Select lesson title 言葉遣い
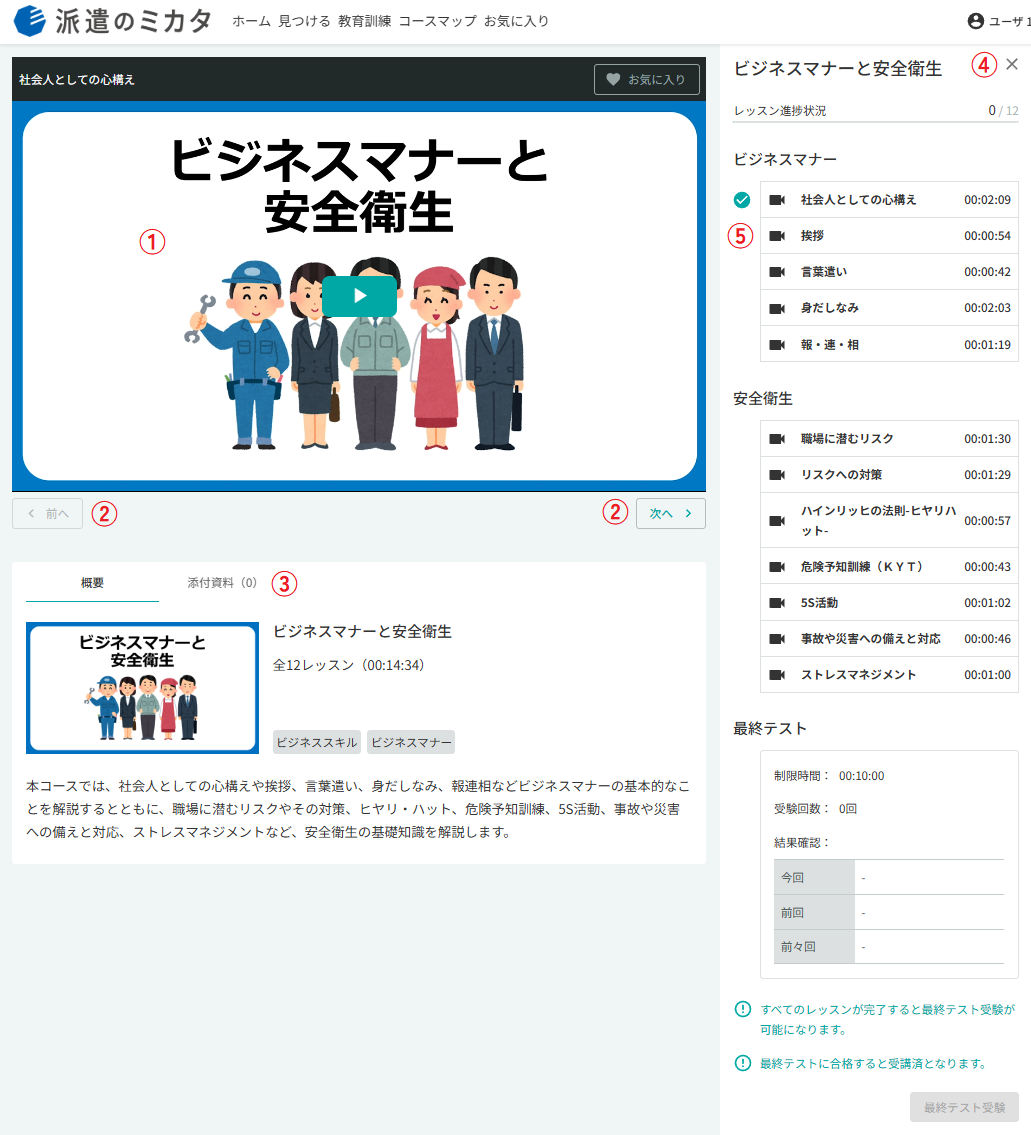The width and height of the screenshot is (1031, 1135). point(824,272)
